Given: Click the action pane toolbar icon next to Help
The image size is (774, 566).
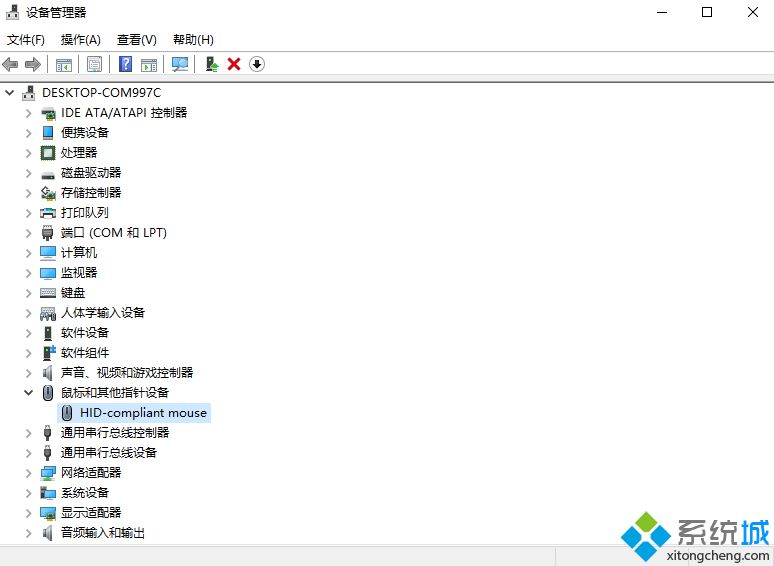Looking at the screenshot, I should click(149, 64).
